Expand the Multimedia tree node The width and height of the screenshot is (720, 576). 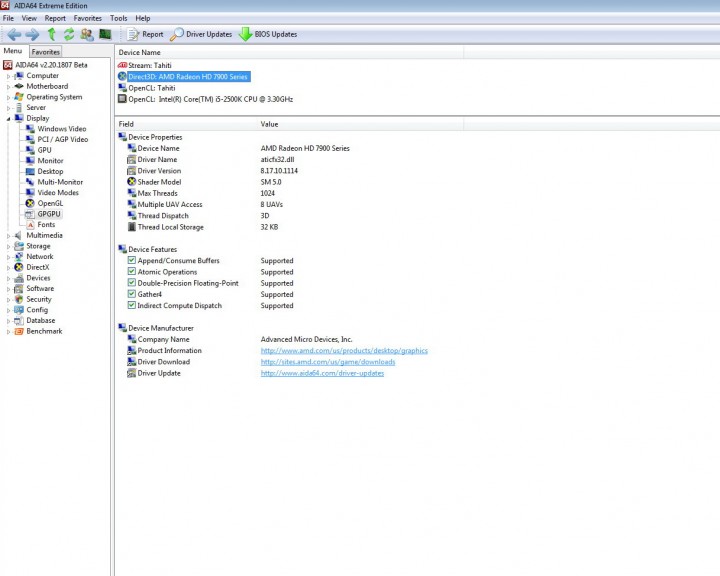[8, 236]
